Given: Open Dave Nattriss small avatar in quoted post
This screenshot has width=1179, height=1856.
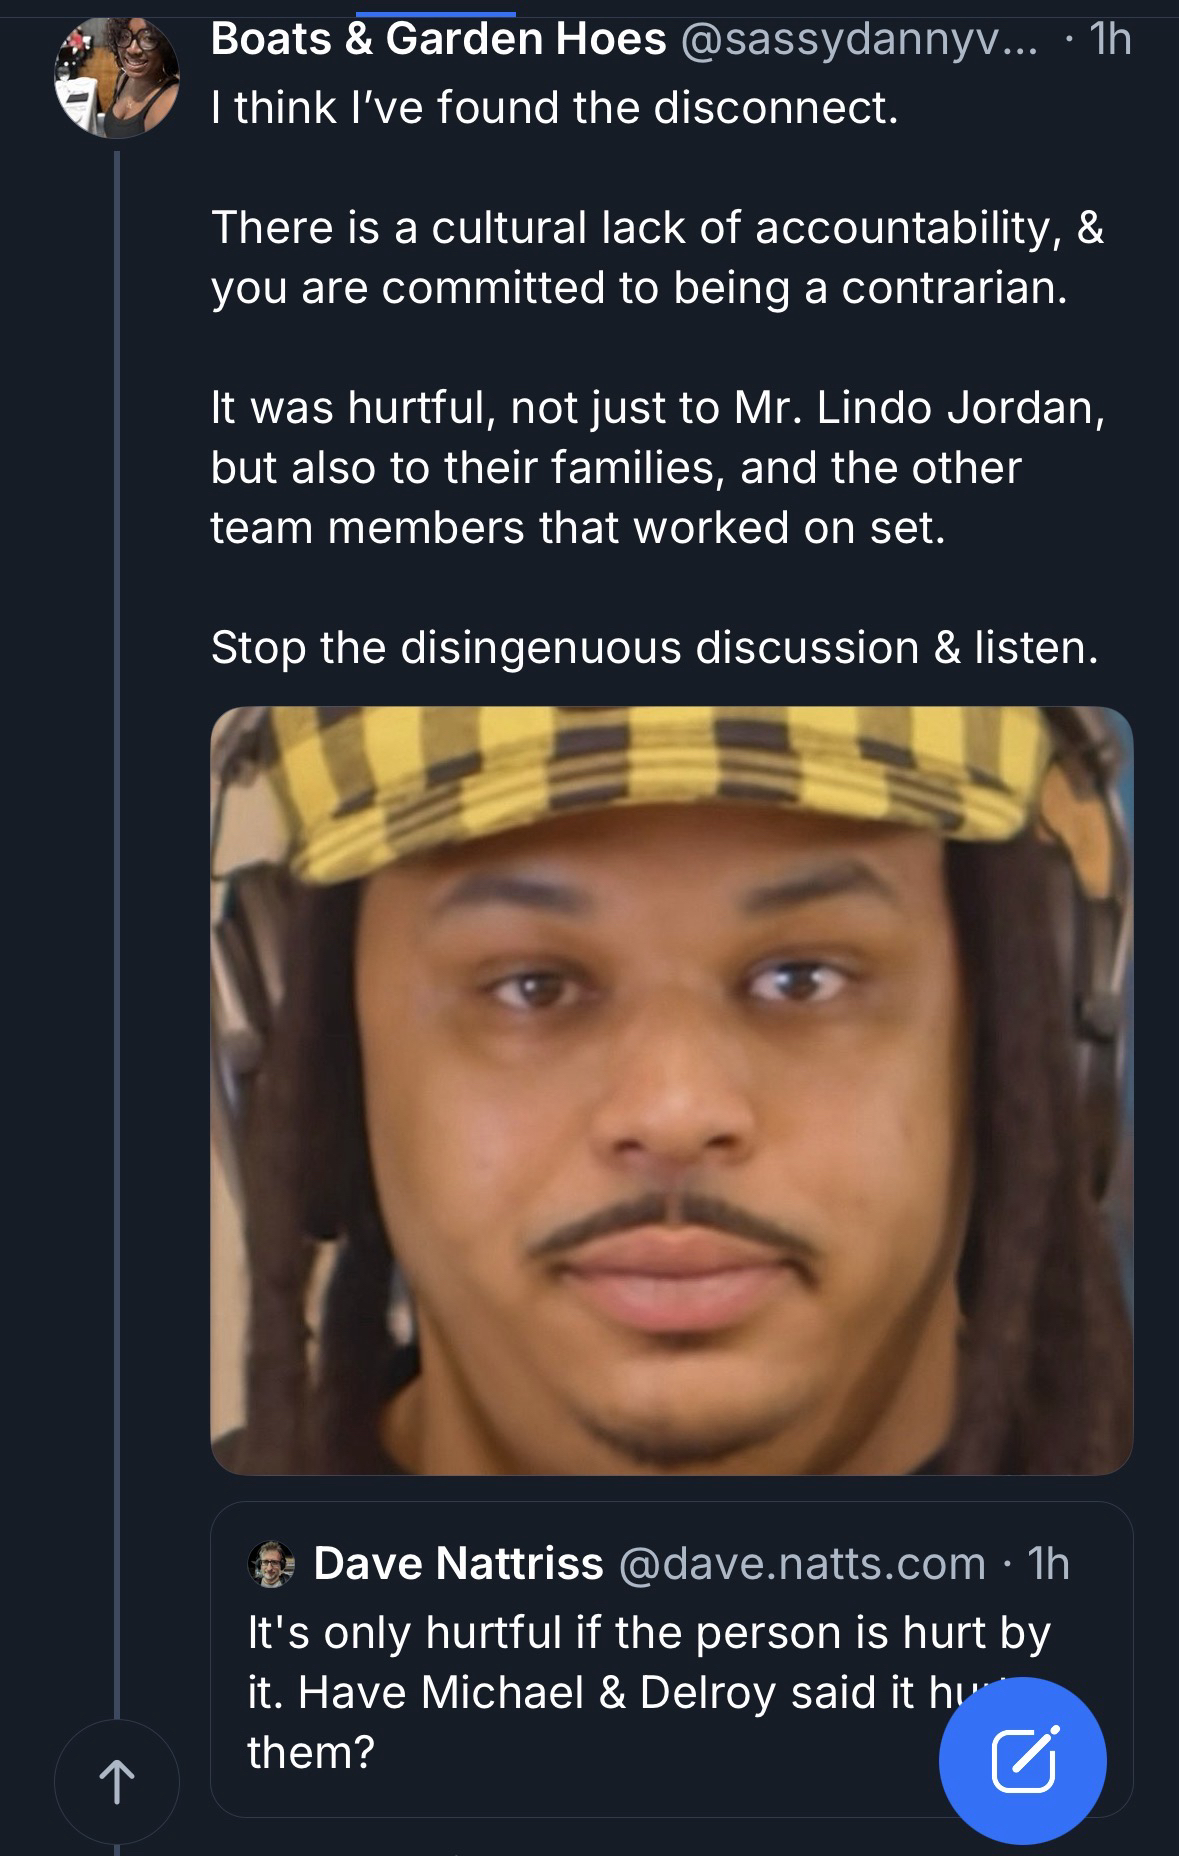Looking at the screenshot, I should (x=271, y=1565).
